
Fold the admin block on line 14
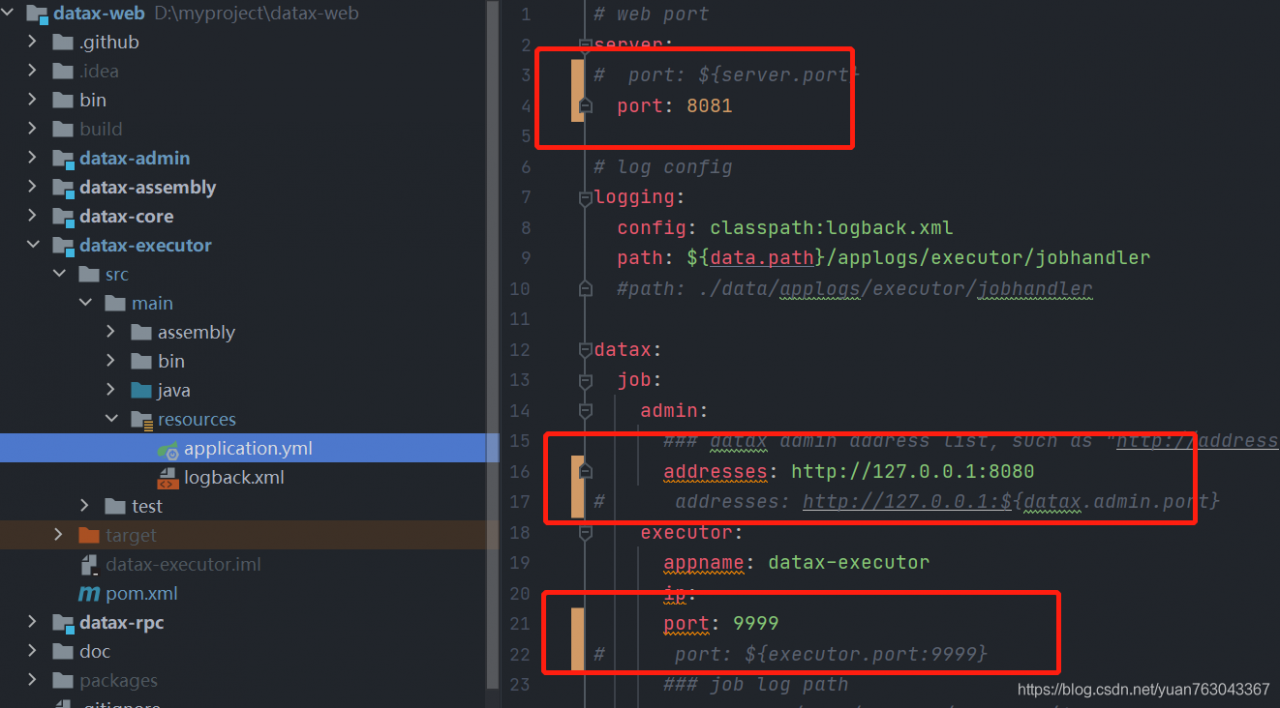tap(585, 411)
